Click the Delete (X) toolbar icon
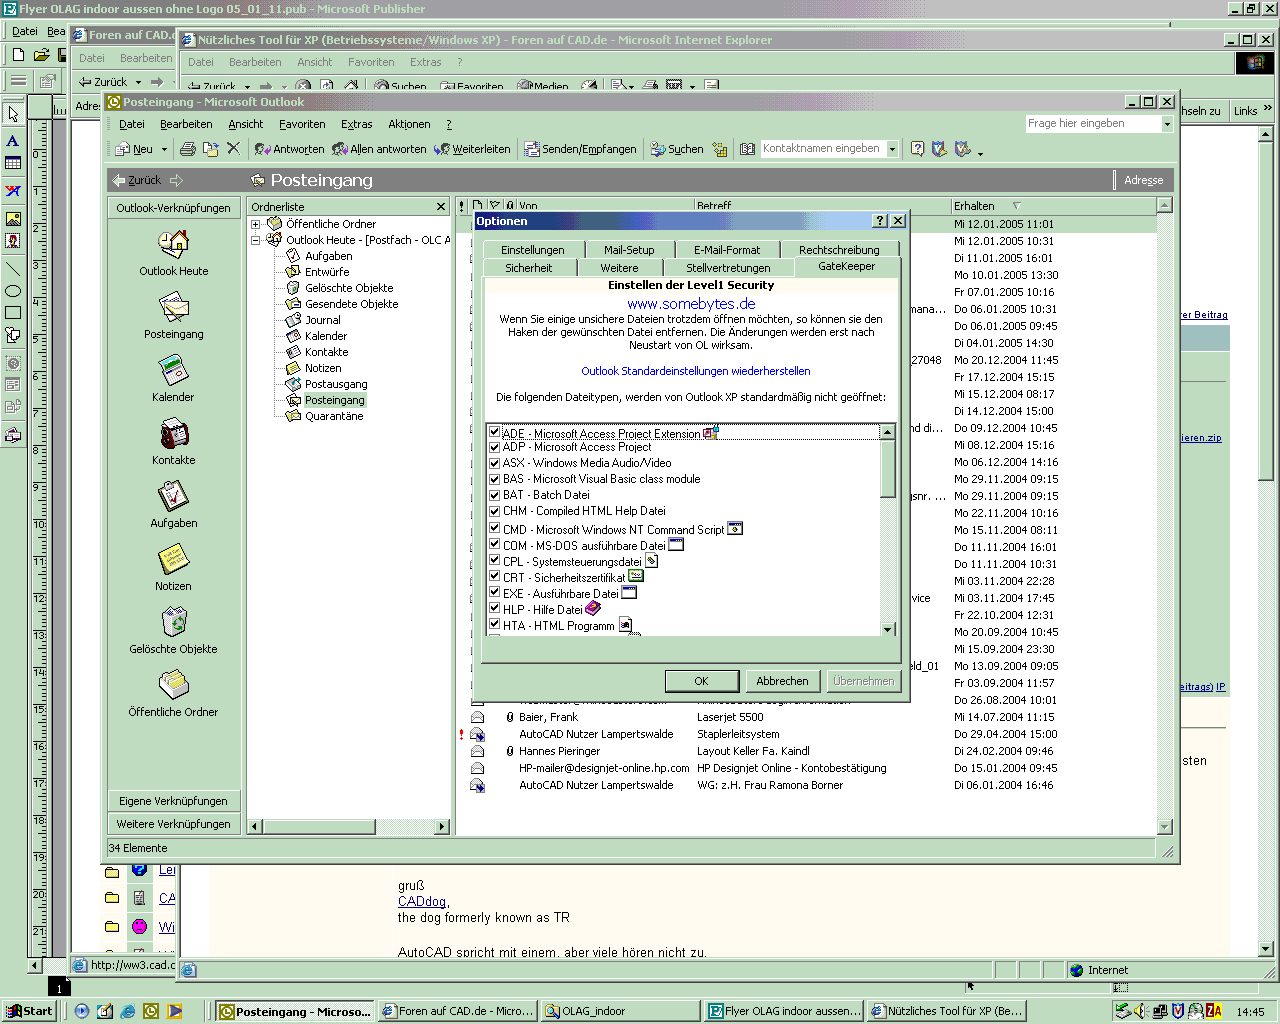Viewport: 1280px width, 1024px height. [x=233, y=149]
